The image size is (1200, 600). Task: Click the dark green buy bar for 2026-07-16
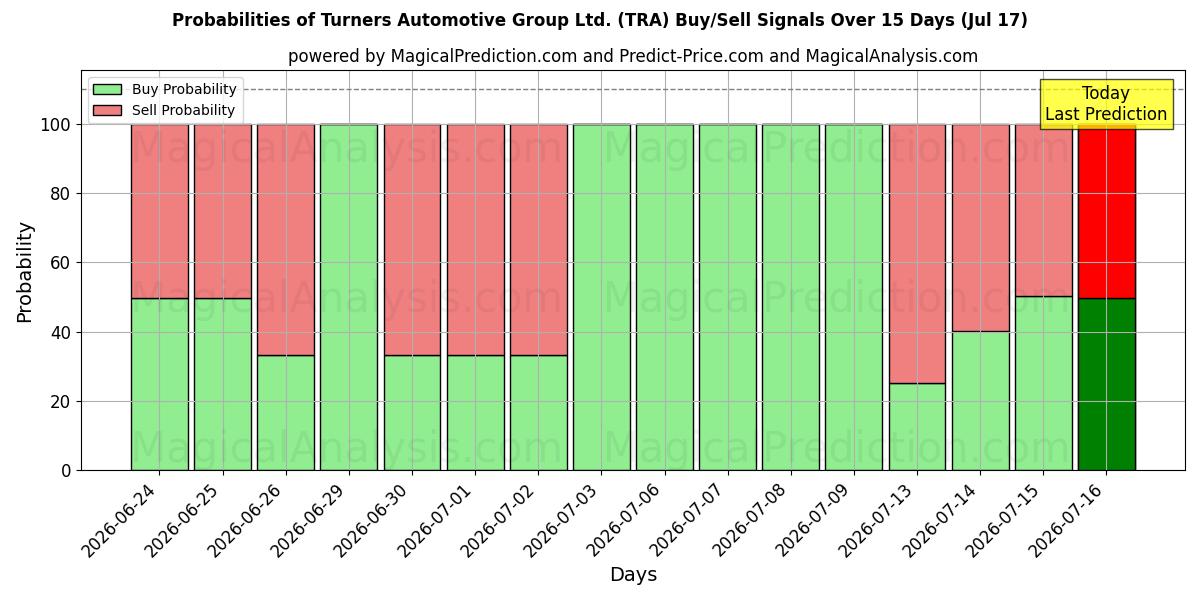1106,384
